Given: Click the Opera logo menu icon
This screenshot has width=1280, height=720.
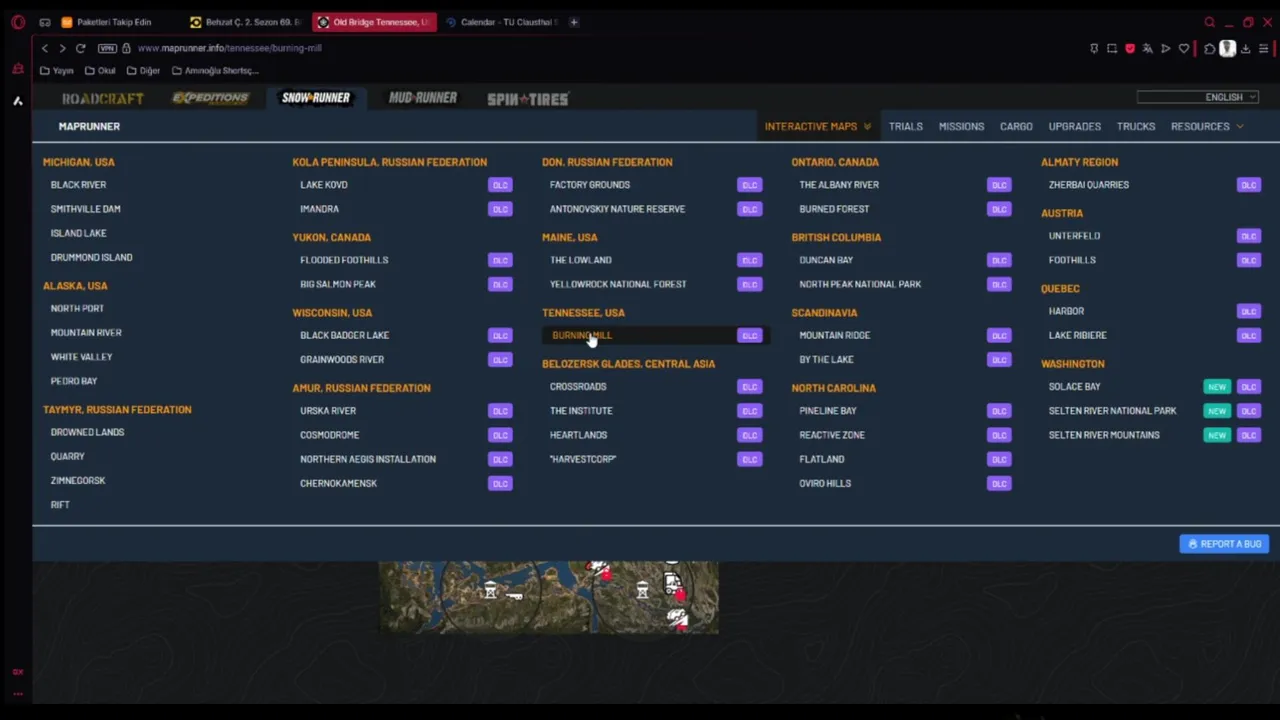Looking at the screenshot, I should (18, 22).
